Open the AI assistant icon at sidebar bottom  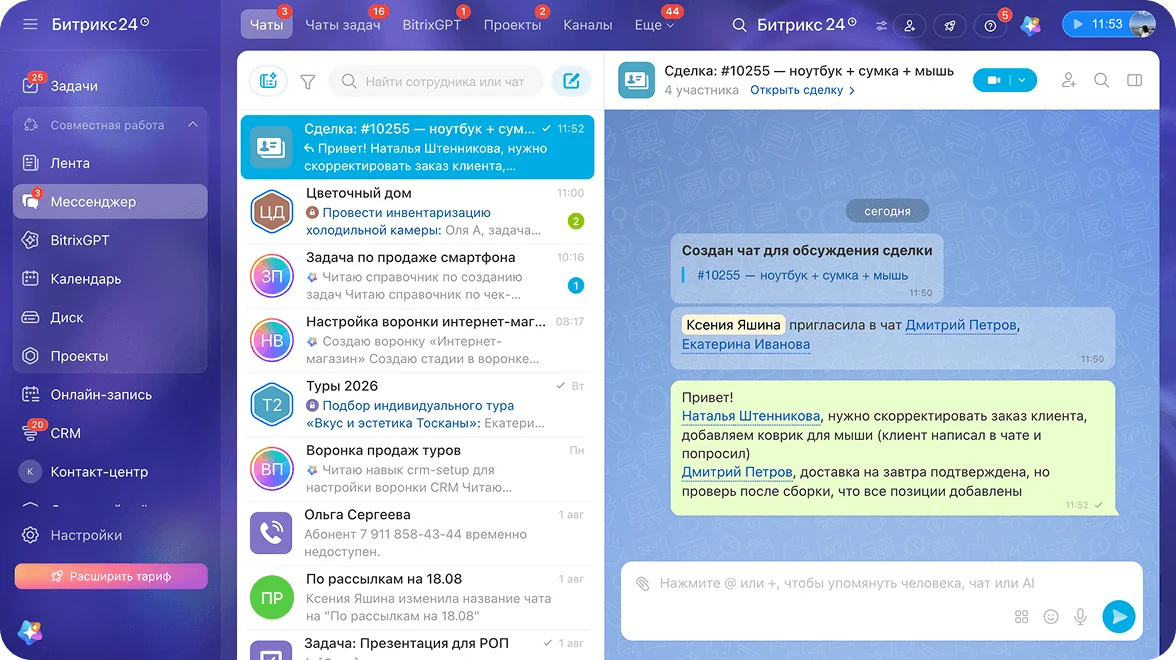[x=30, y=632]
